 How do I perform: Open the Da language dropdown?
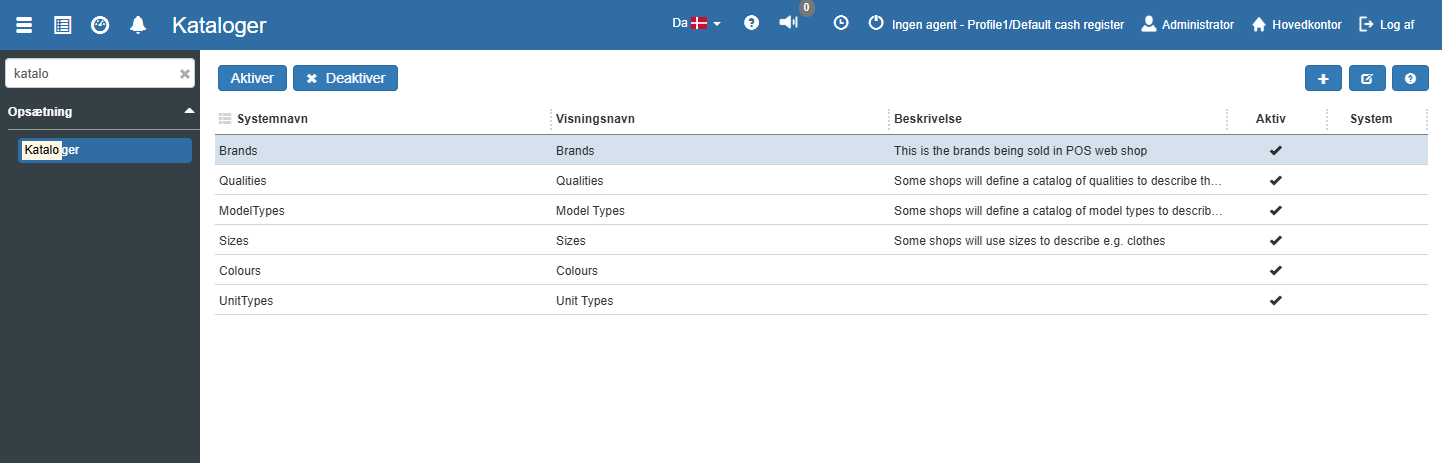coord(696,23)
